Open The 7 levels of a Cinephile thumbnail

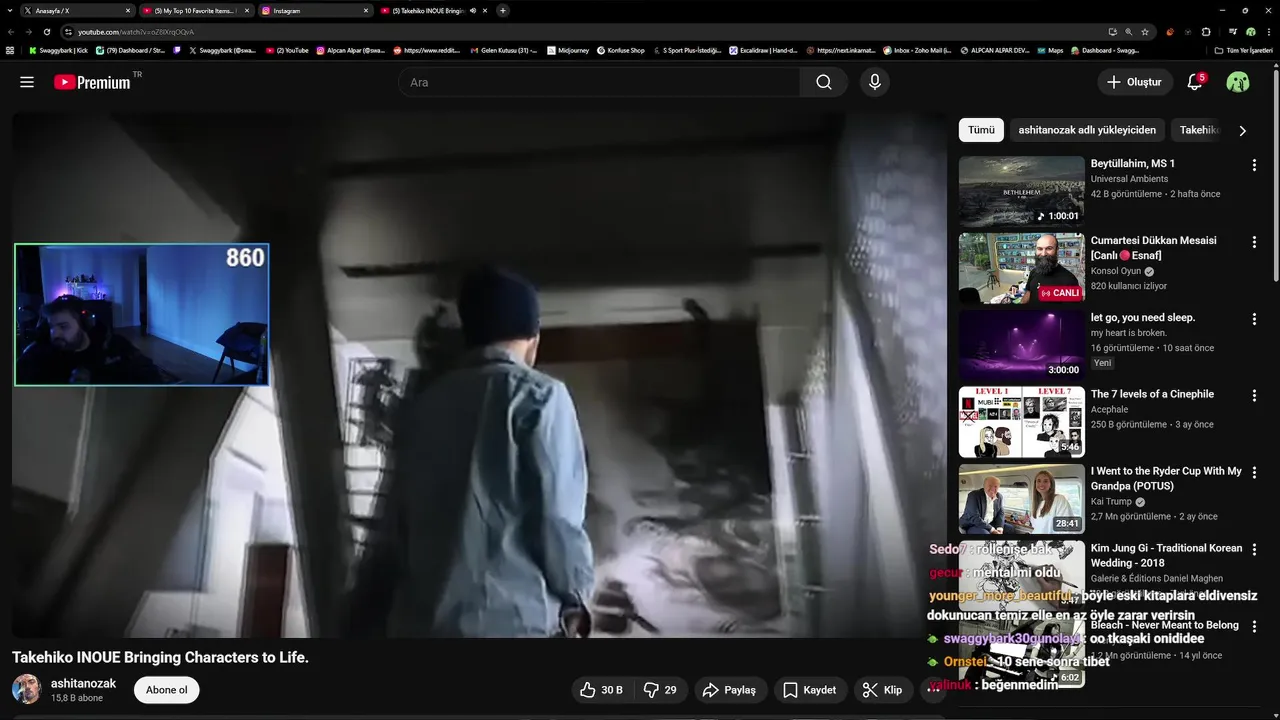point(1022,422)
